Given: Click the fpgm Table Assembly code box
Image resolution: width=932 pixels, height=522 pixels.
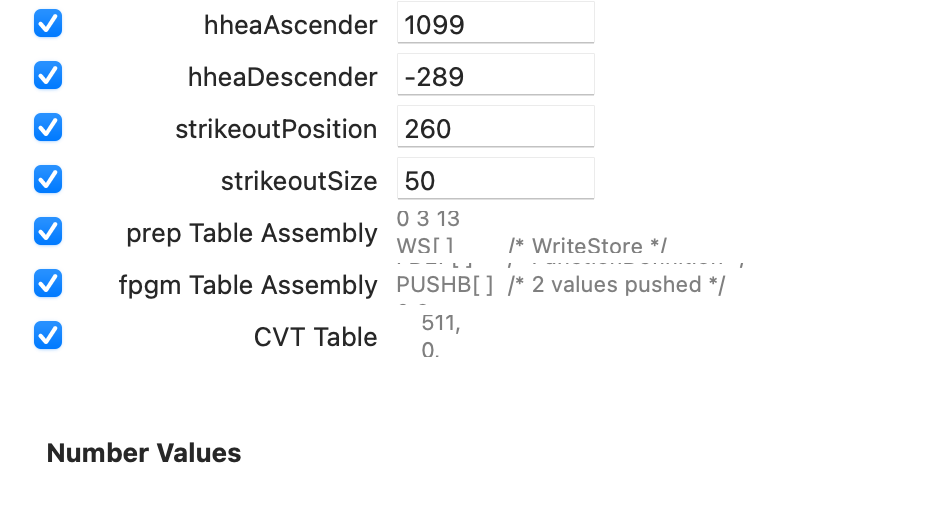Looking at the screenshot, I should pyautogui.click(x=560, y=284).
